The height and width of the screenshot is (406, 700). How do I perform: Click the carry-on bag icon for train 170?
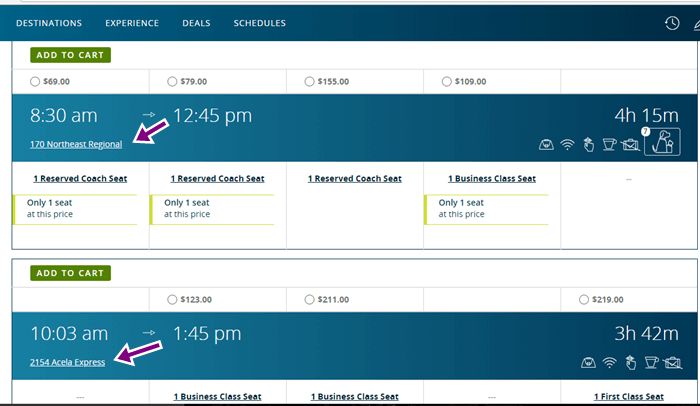[546, 145]
